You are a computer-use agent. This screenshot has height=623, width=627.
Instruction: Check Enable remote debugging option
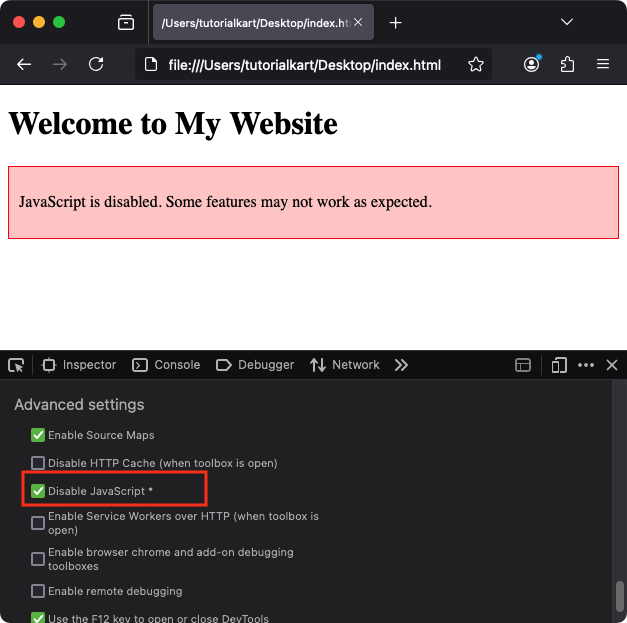pyautogui.click(x=38, y=591)
